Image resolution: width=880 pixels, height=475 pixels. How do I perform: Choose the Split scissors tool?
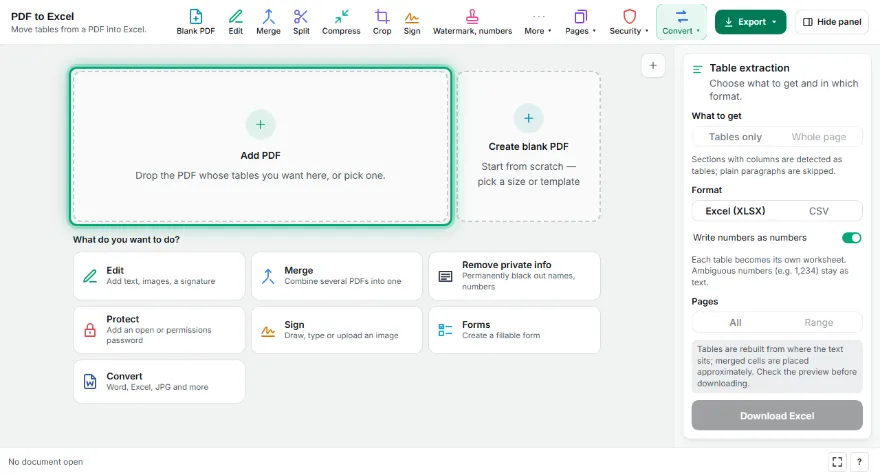(x=301, y=22)
